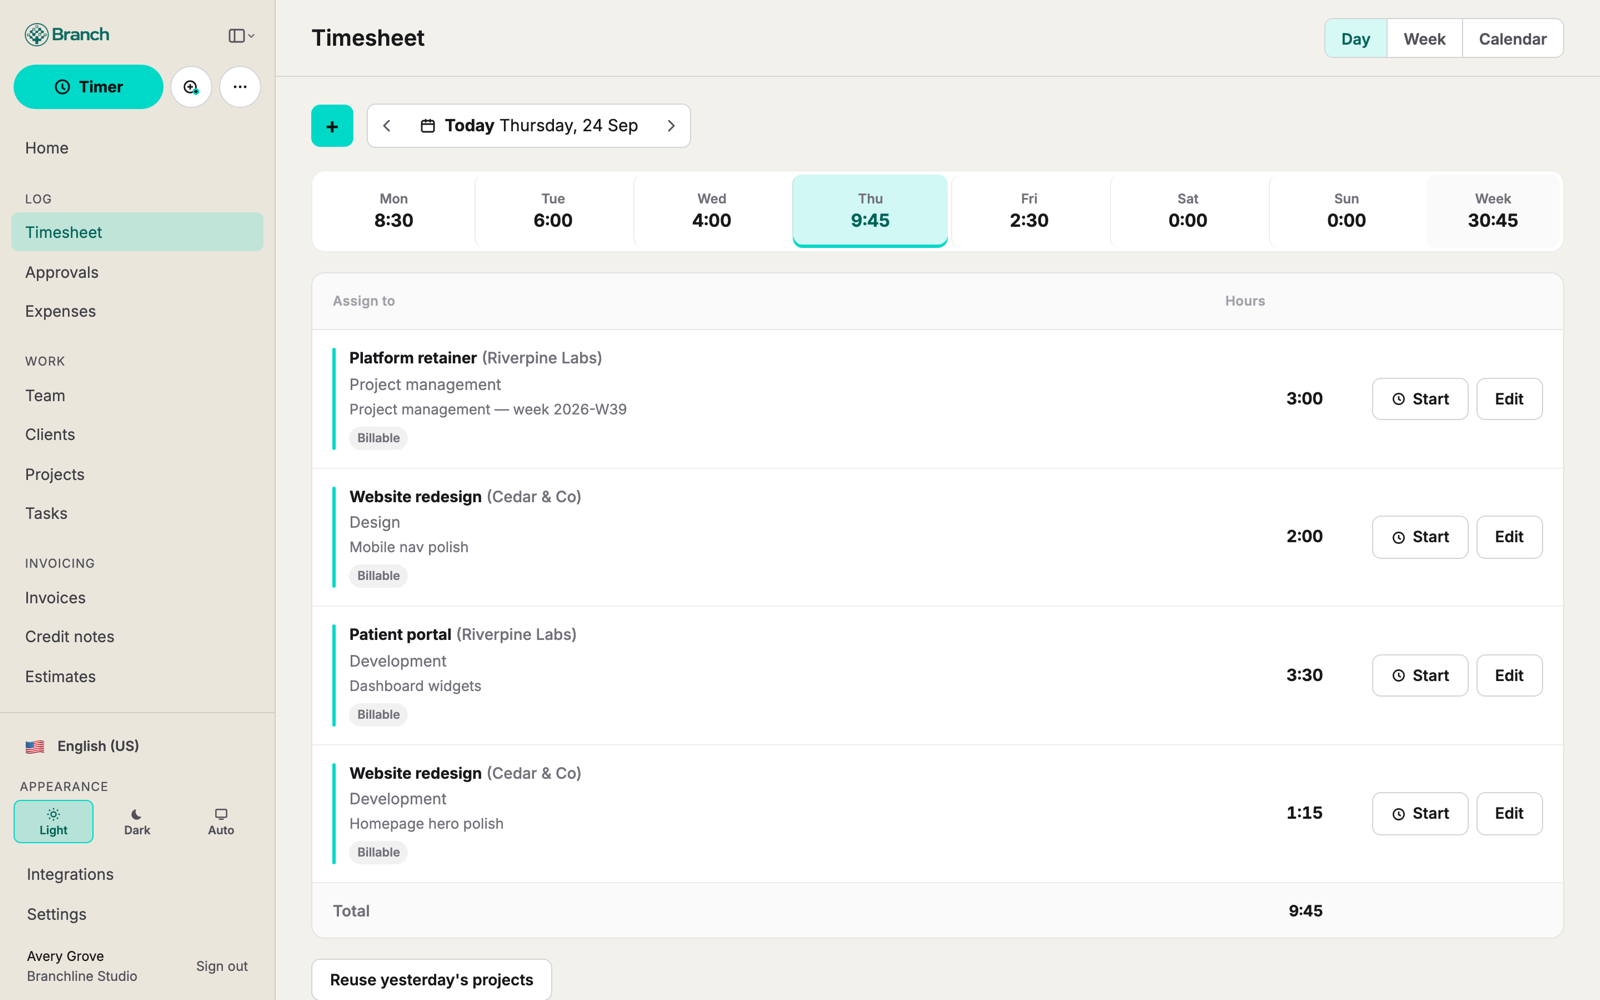Open Invoices in sidebar
This screenshot has height=1000, width=1600.
point(137,598)
